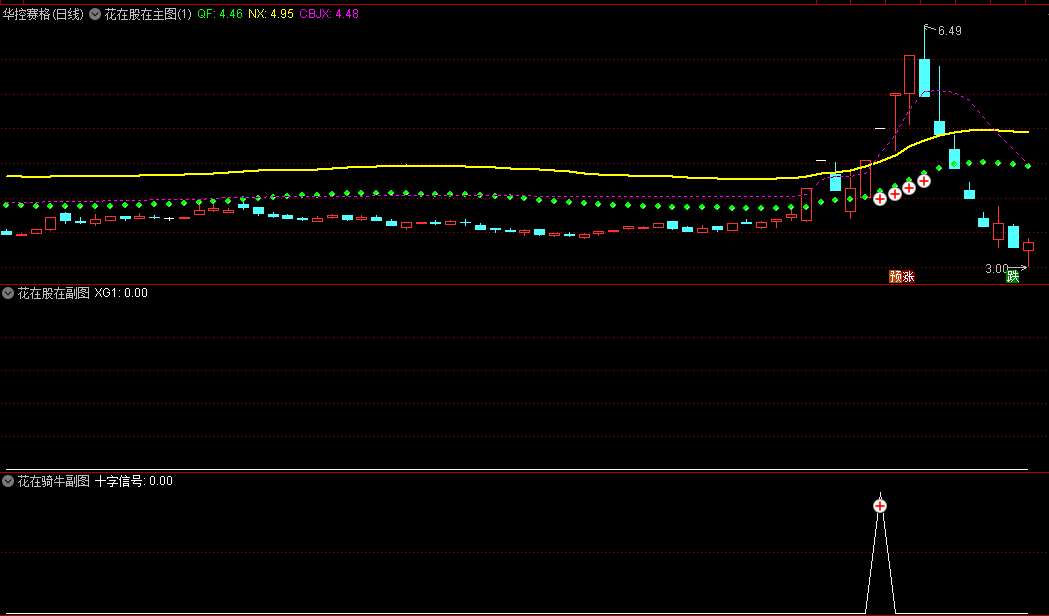Click the tallest cyan candlestick below 6.49
The height and width of the screenshot is (616, 1049).
[x=924, y=77]
